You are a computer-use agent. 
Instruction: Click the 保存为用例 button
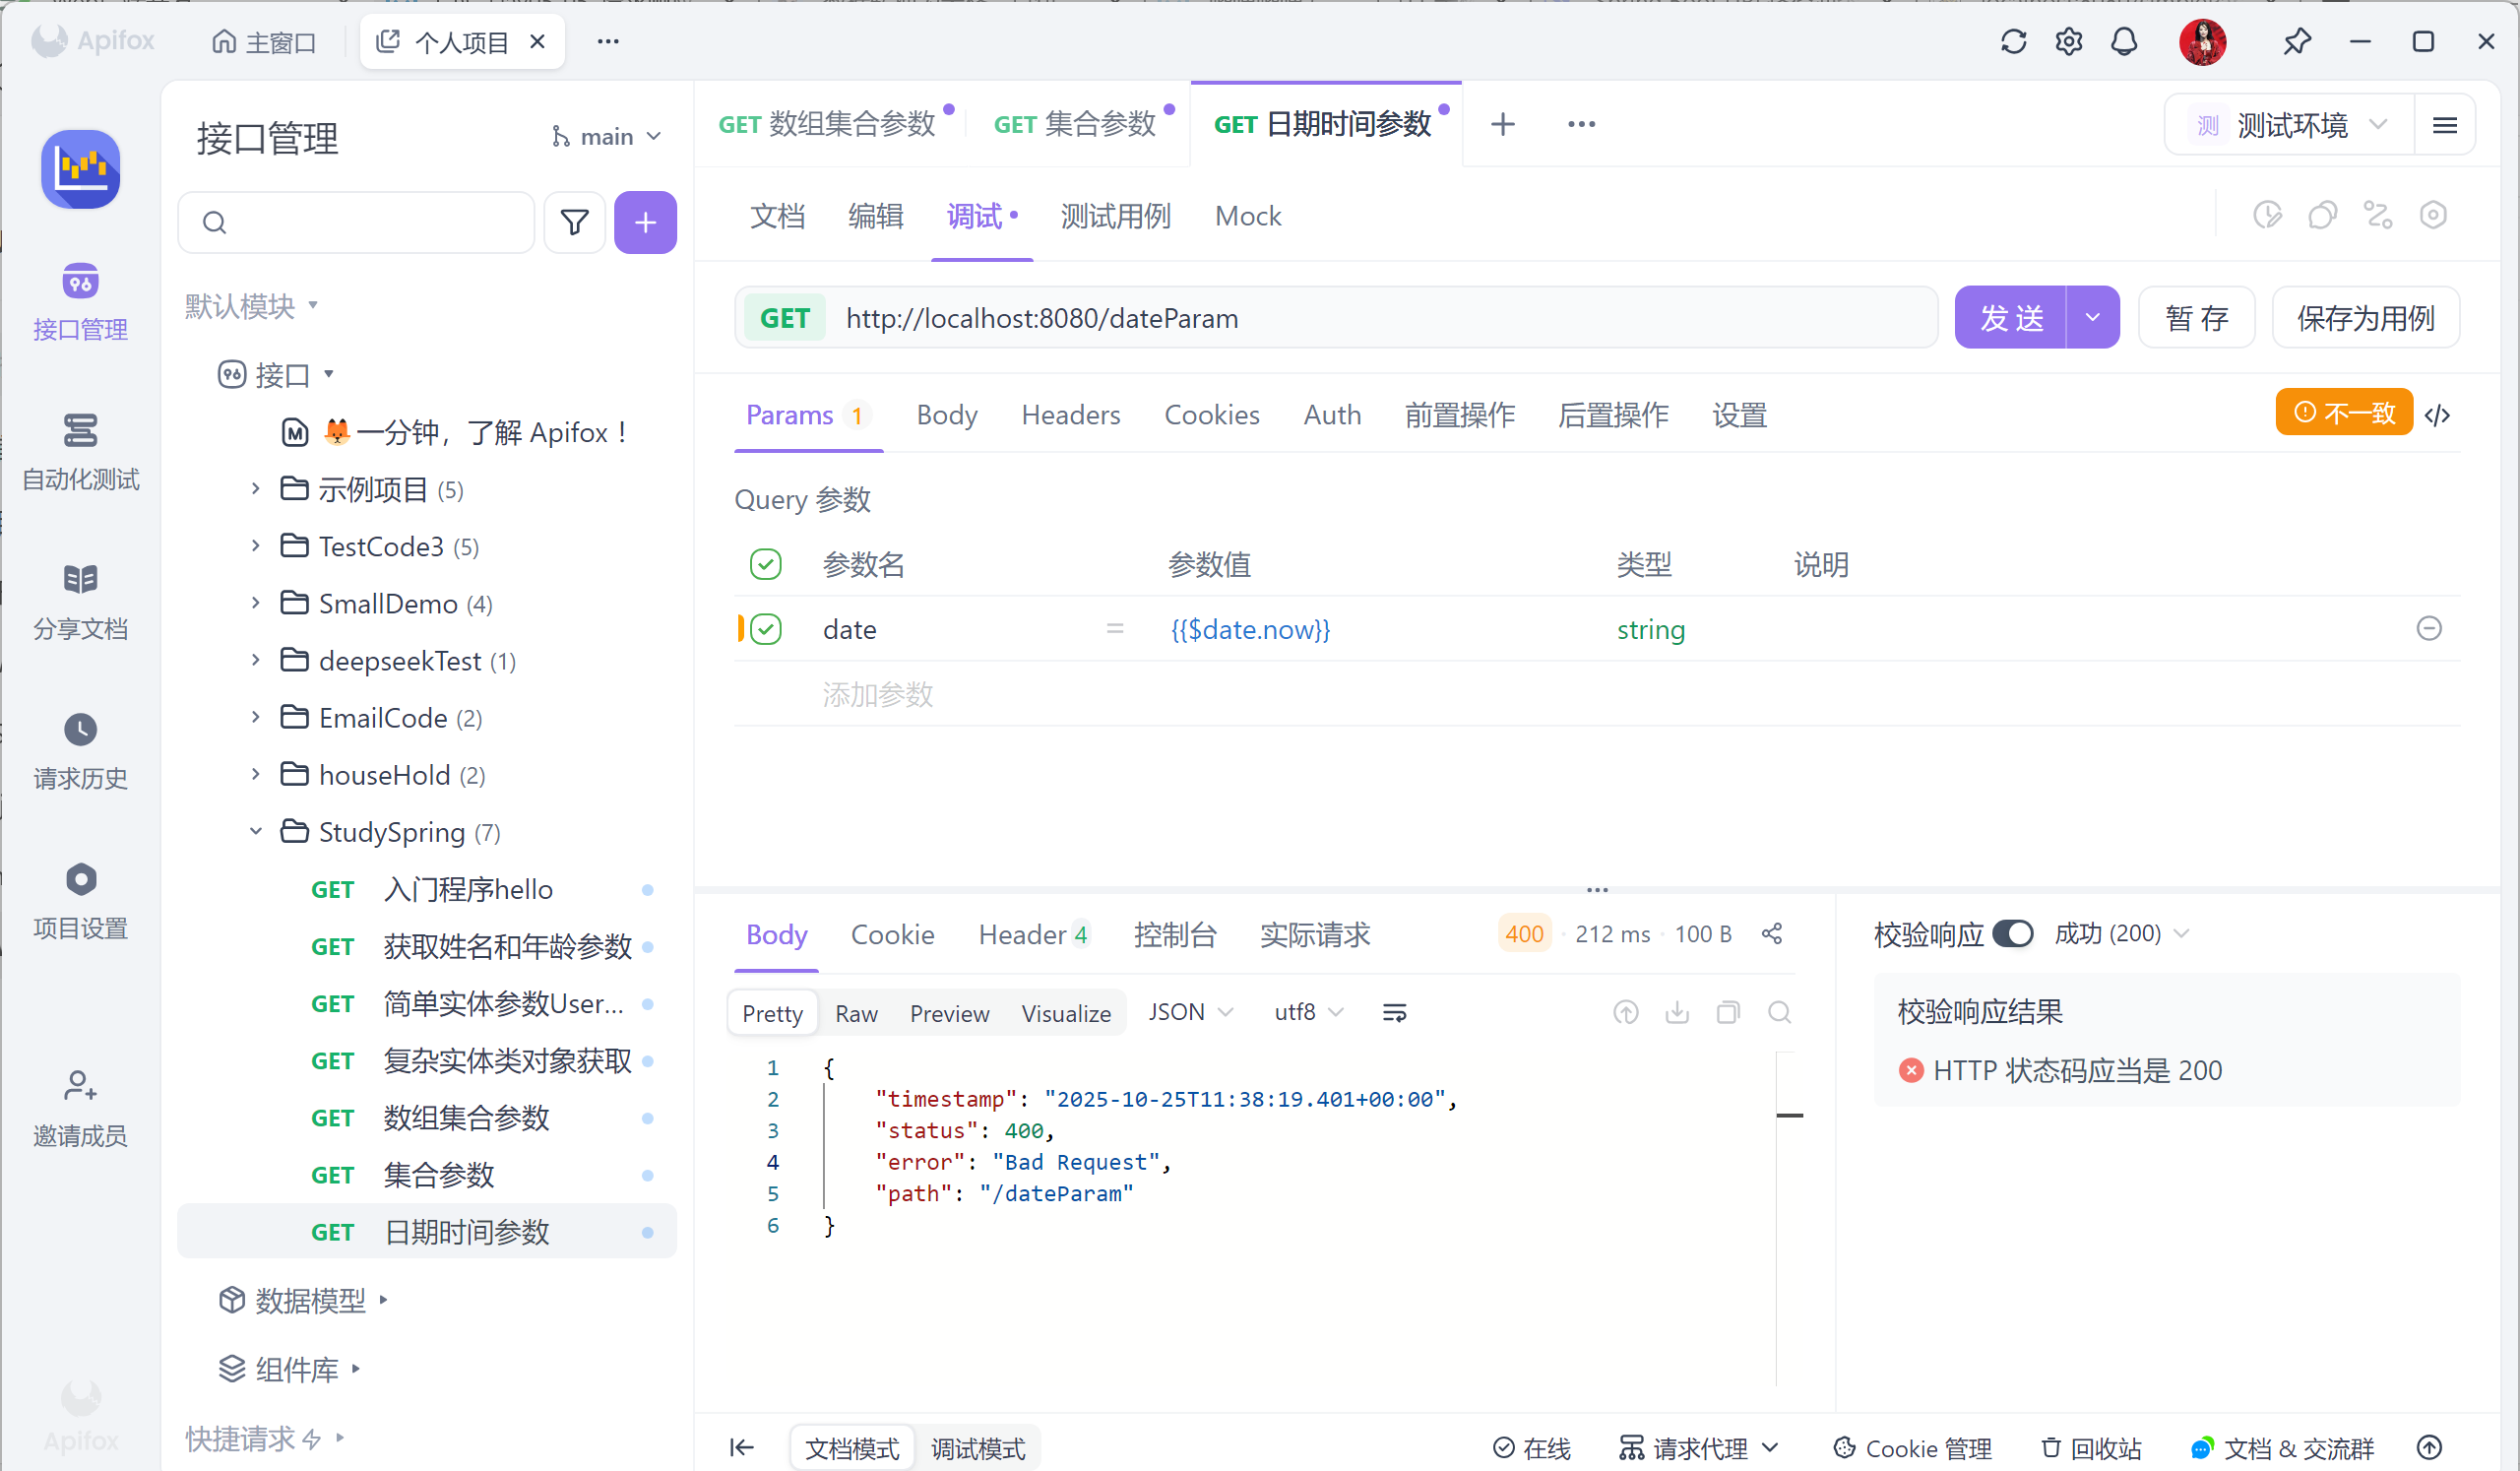[2365, 318]
